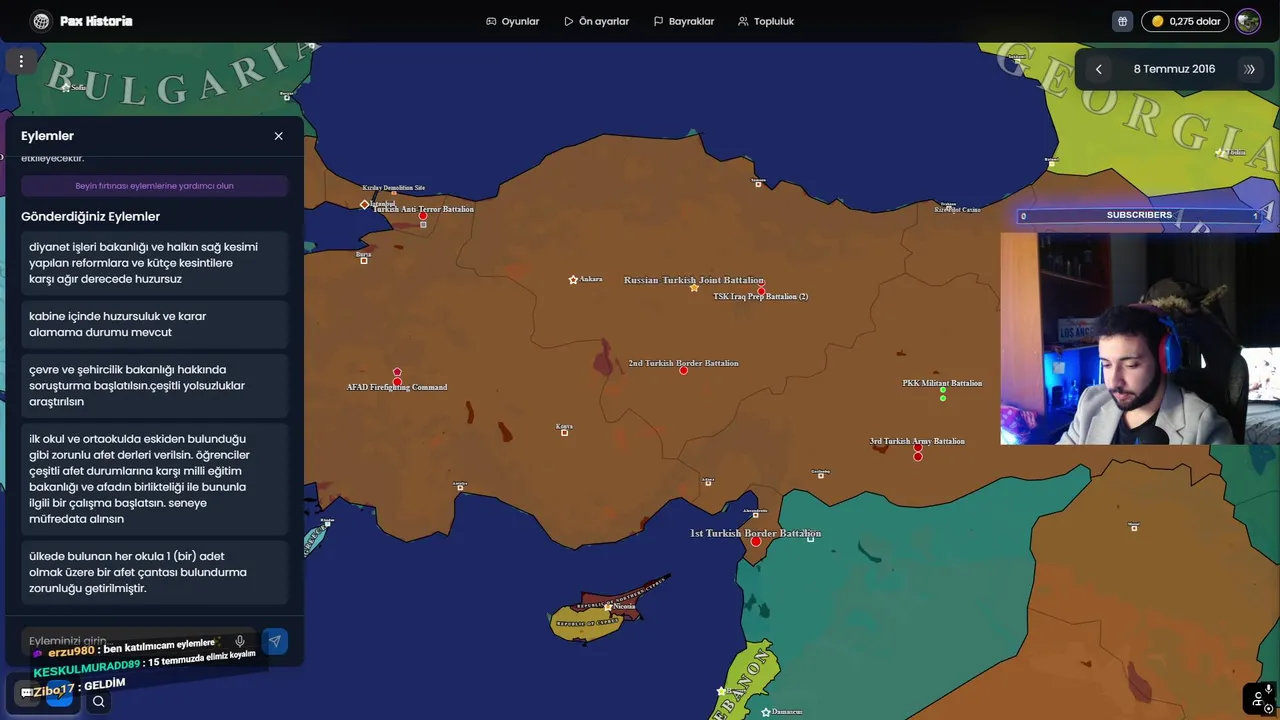Click the Bursa city square marker

coord(364,260)
